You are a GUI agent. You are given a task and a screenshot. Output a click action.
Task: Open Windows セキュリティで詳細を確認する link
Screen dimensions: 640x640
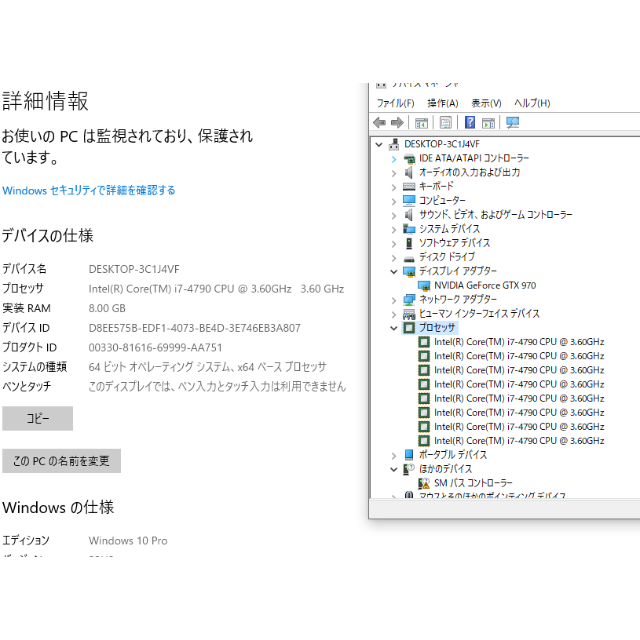tap(89, 190)
